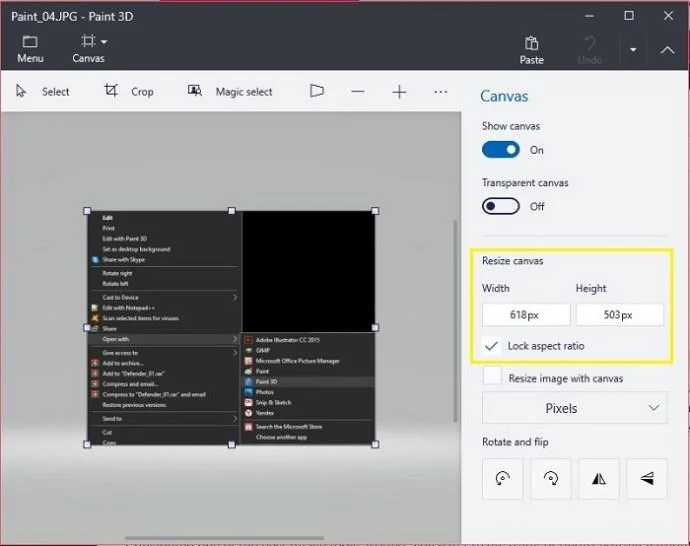Activate the Magic select tool
The width and height of the screenshot is (690, 546).
pyautogui.click(x=230, y=91)
